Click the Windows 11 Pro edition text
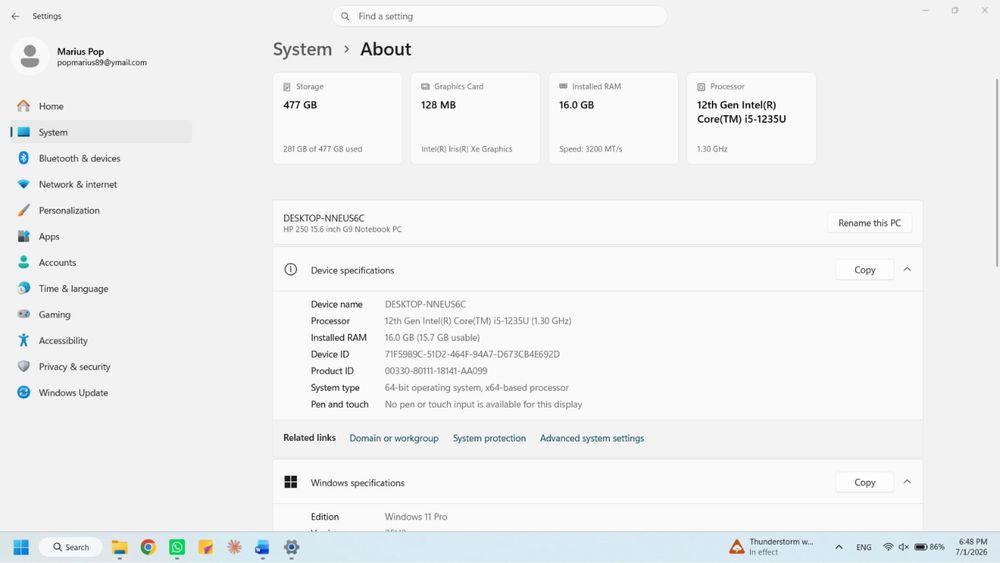Viewport: 1000px width, 563px height. pos(416,516)
